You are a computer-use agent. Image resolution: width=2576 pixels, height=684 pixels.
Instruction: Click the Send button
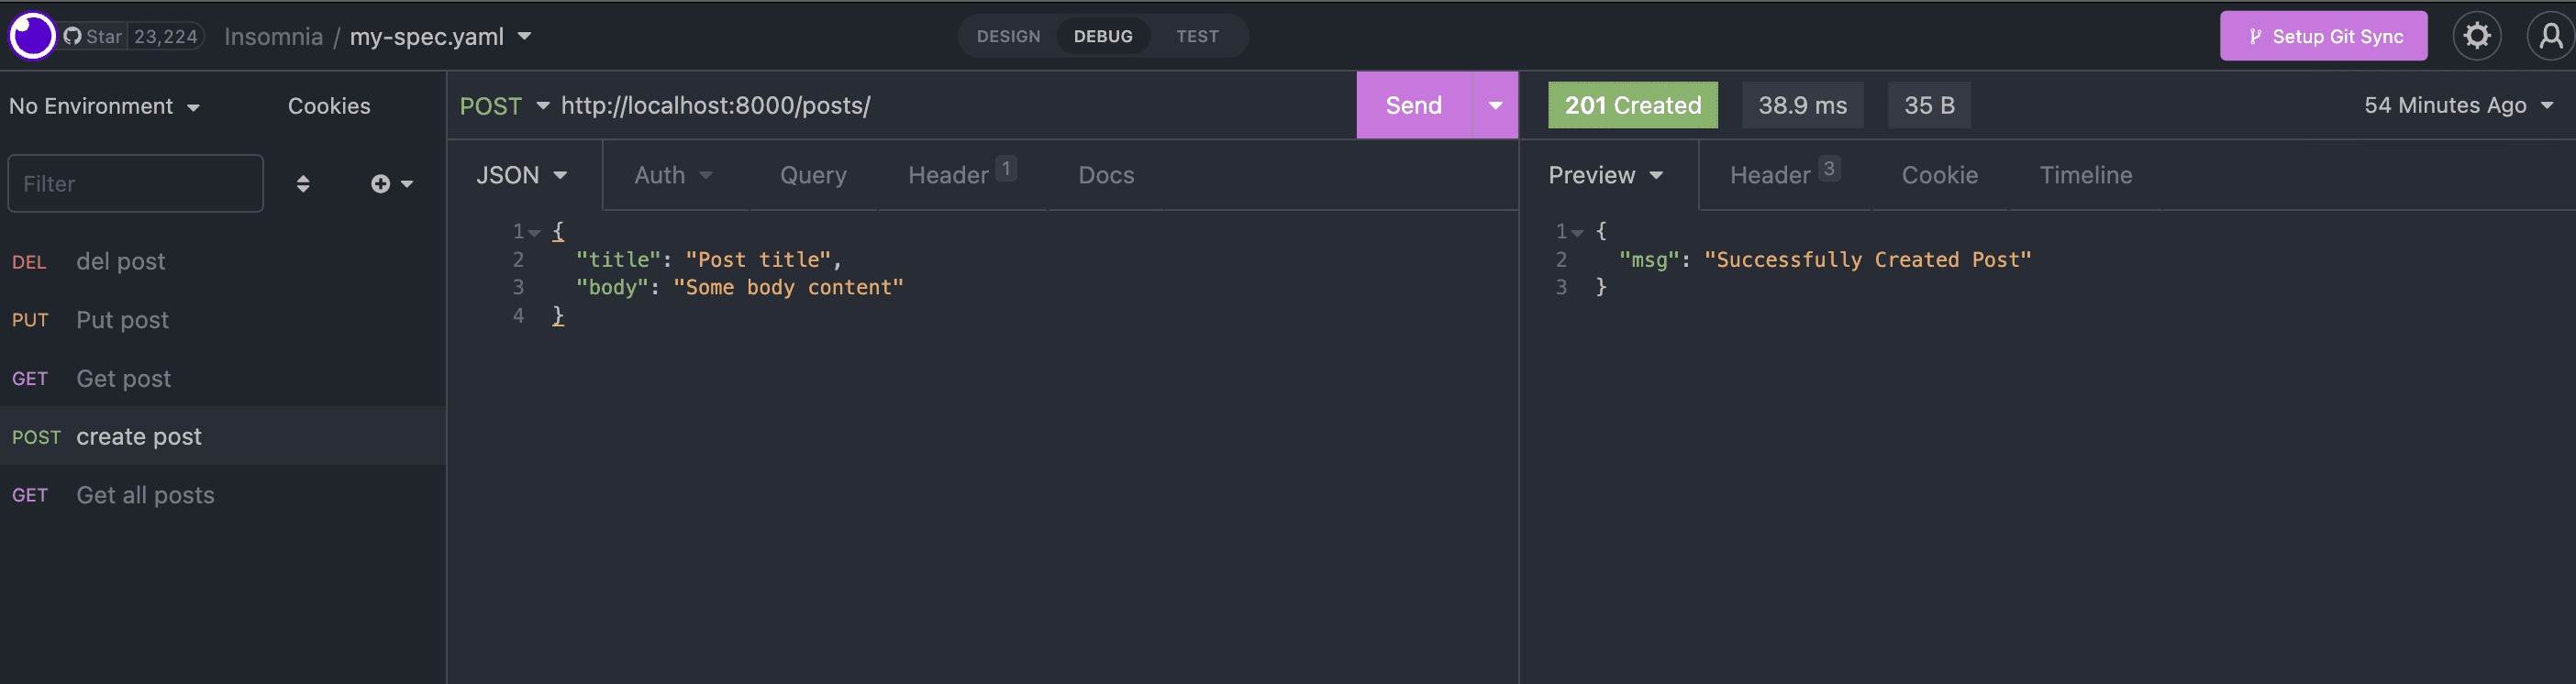[1413, 105]
